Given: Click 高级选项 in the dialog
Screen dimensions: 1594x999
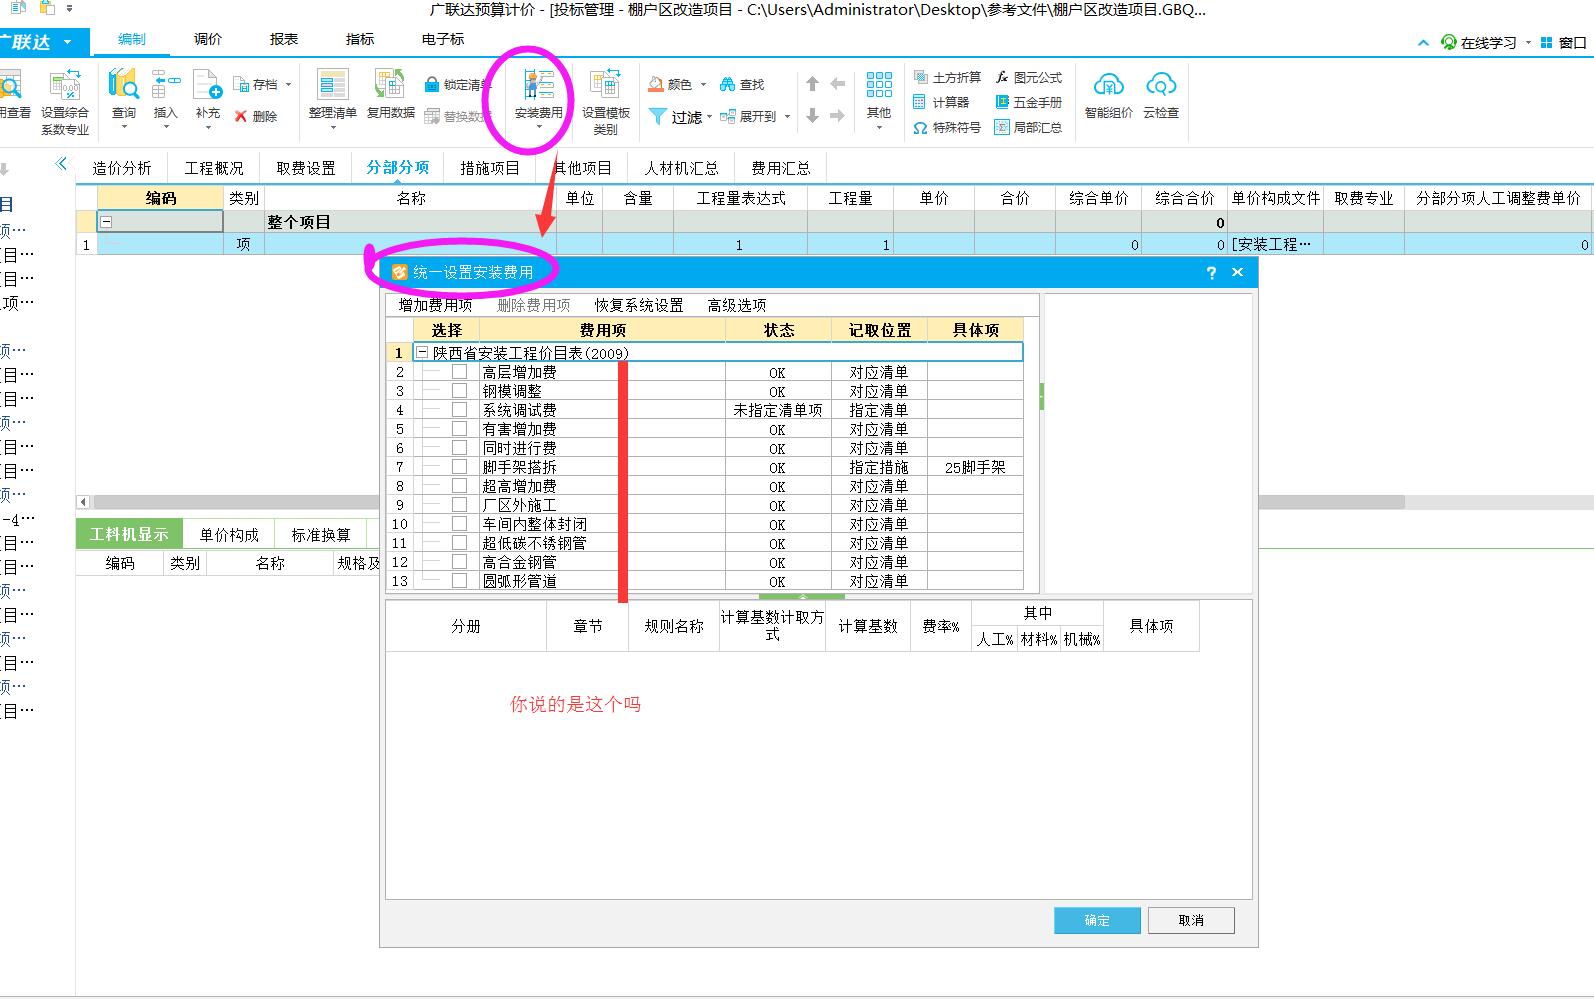Looking at the screenshot, I should tap(737, 305).
